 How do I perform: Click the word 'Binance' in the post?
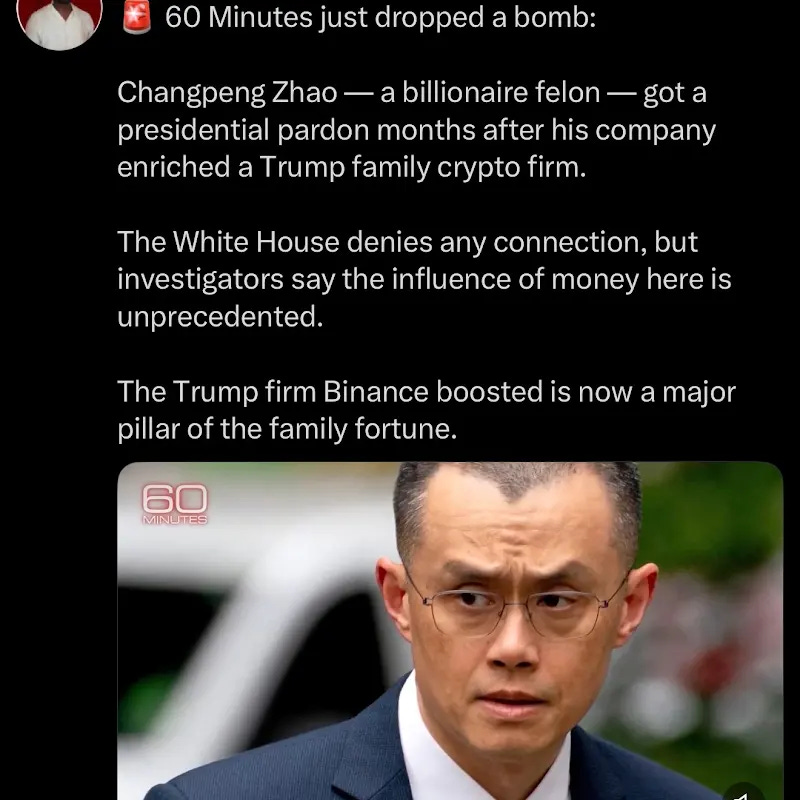coord(376,392)
